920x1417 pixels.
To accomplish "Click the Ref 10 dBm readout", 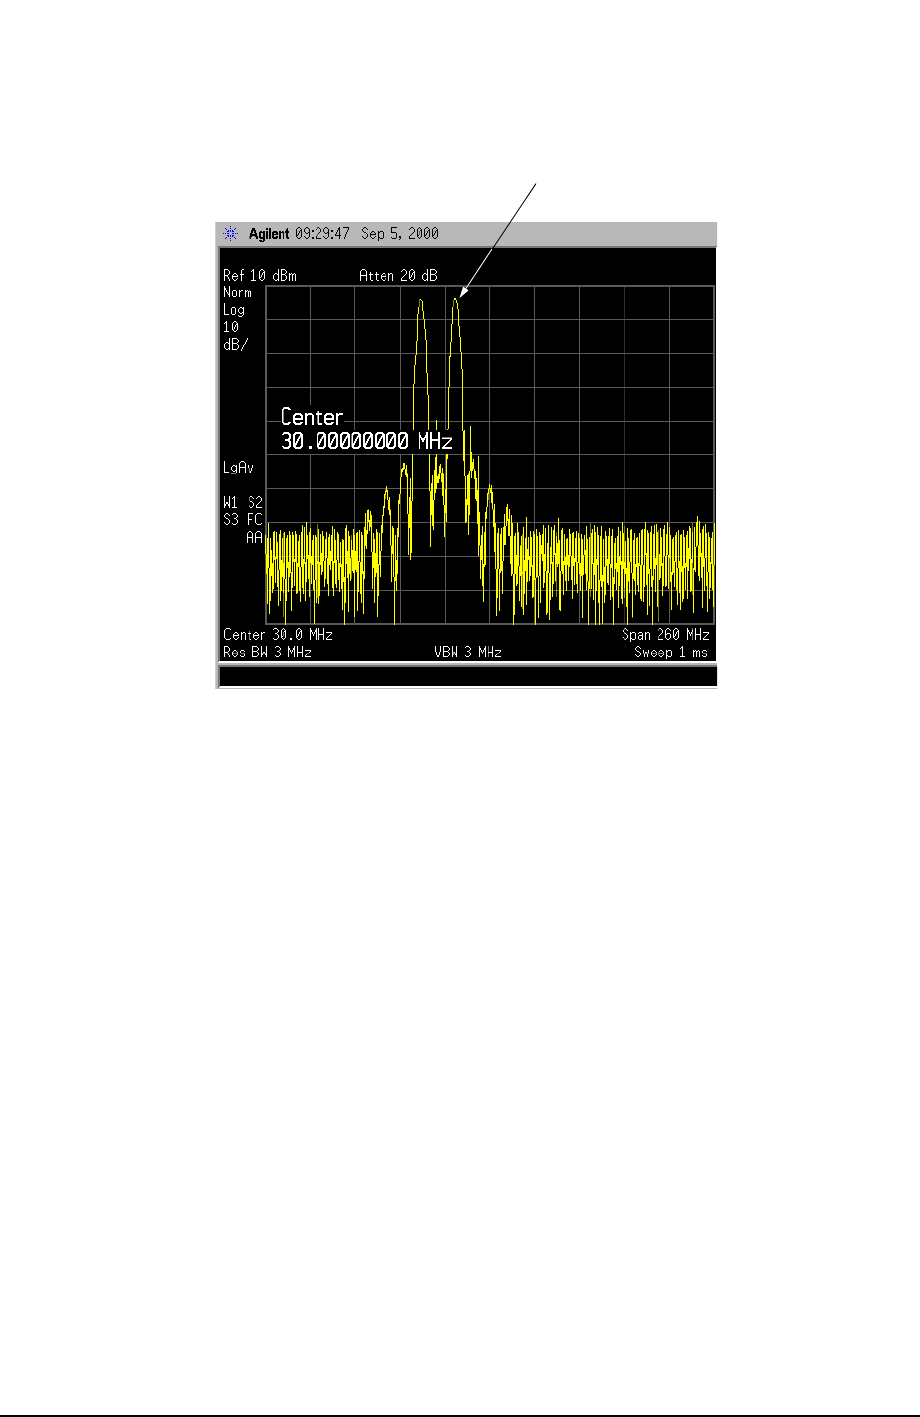I will (259, 275).
